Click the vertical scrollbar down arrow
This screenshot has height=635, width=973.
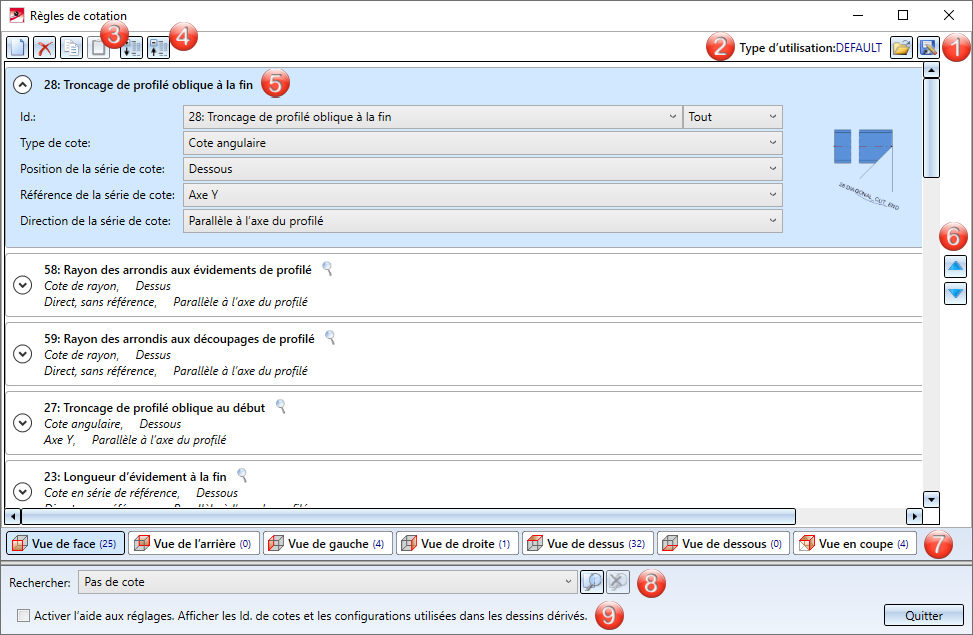931,499
